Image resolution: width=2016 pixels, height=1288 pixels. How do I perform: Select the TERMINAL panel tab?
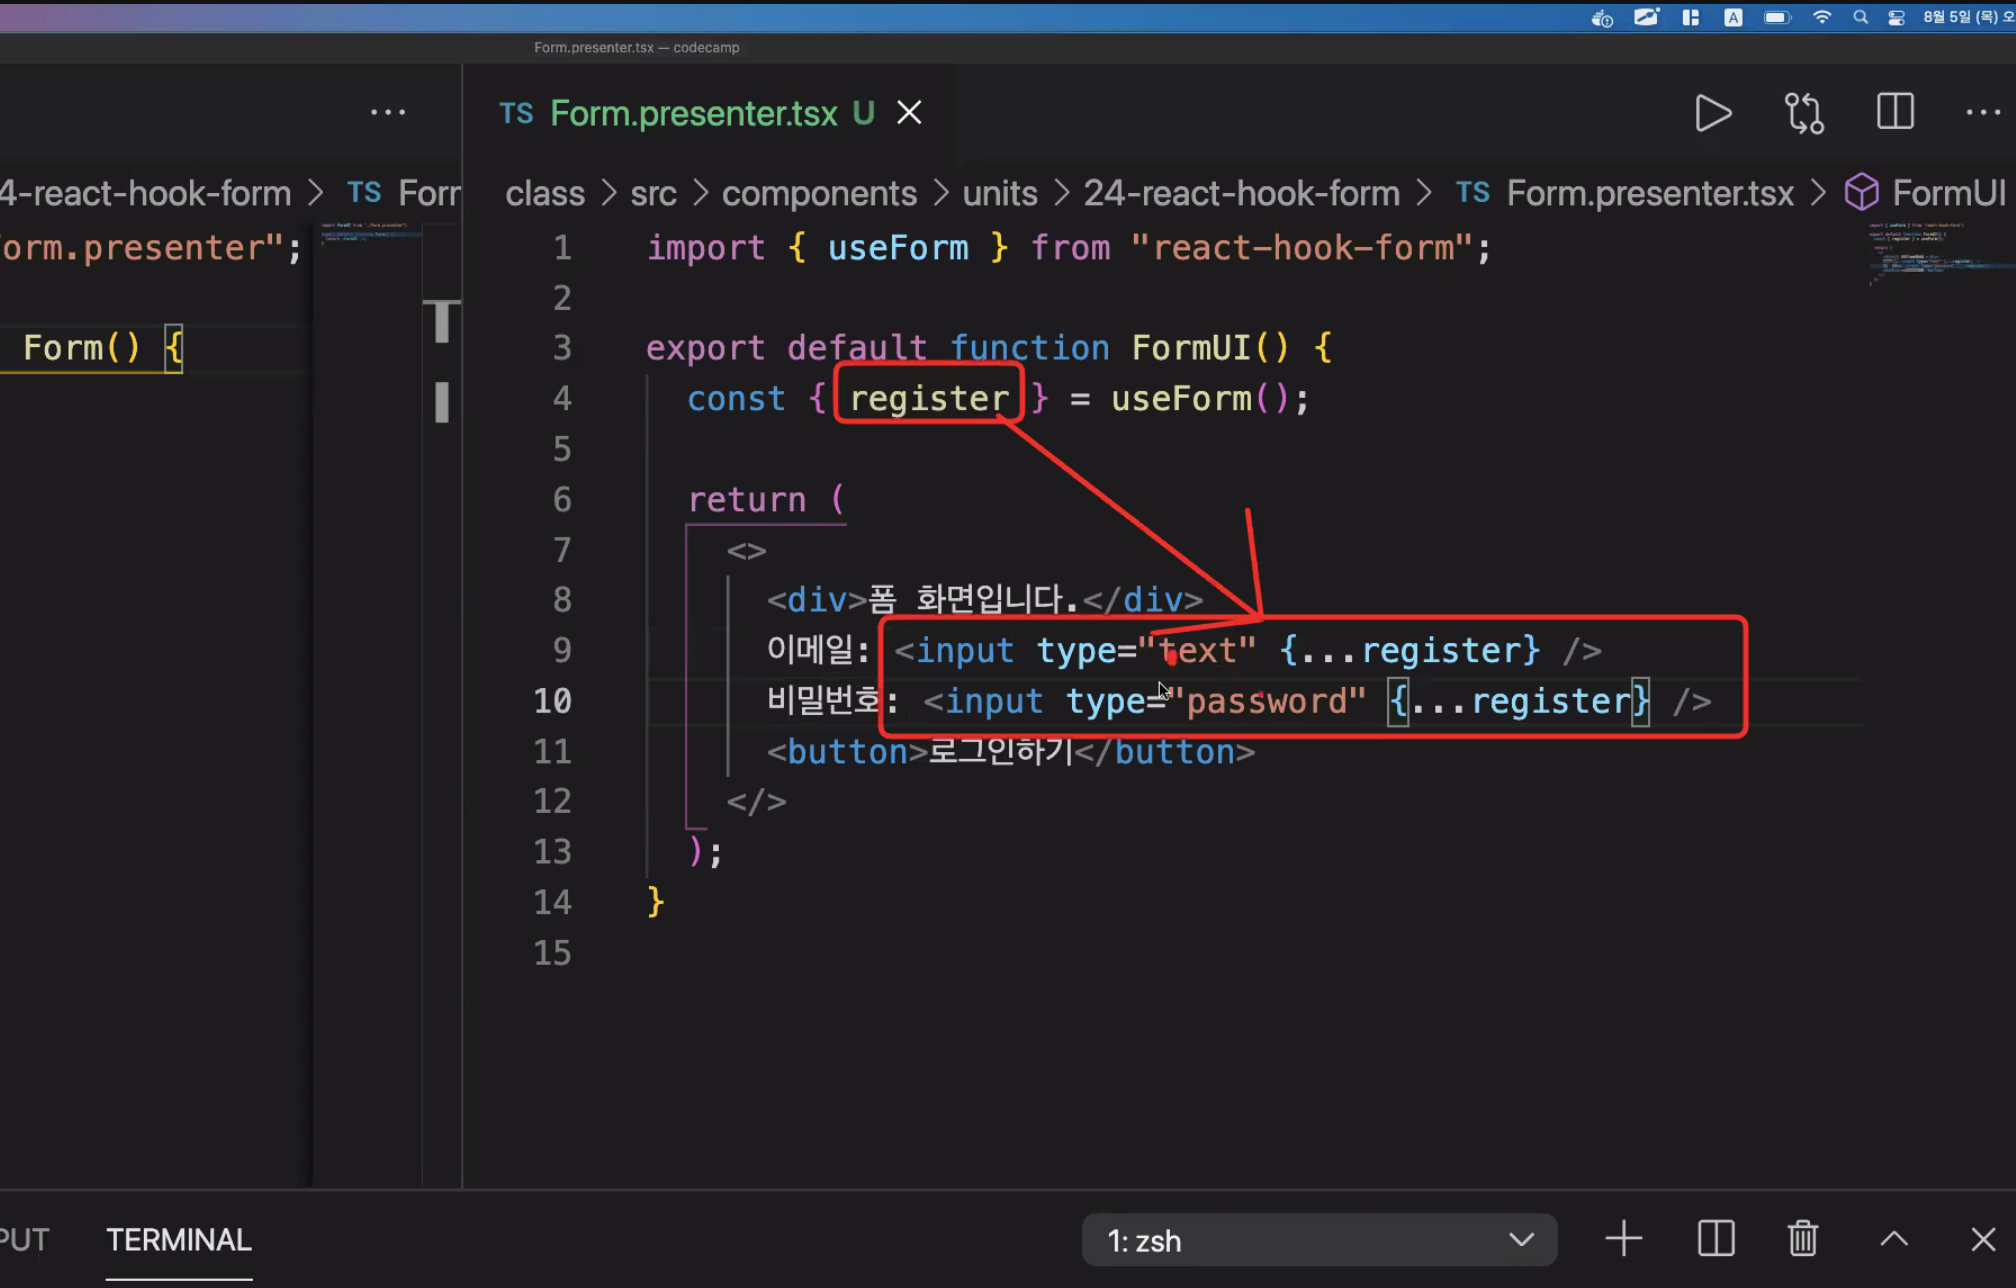point(179,1240)
